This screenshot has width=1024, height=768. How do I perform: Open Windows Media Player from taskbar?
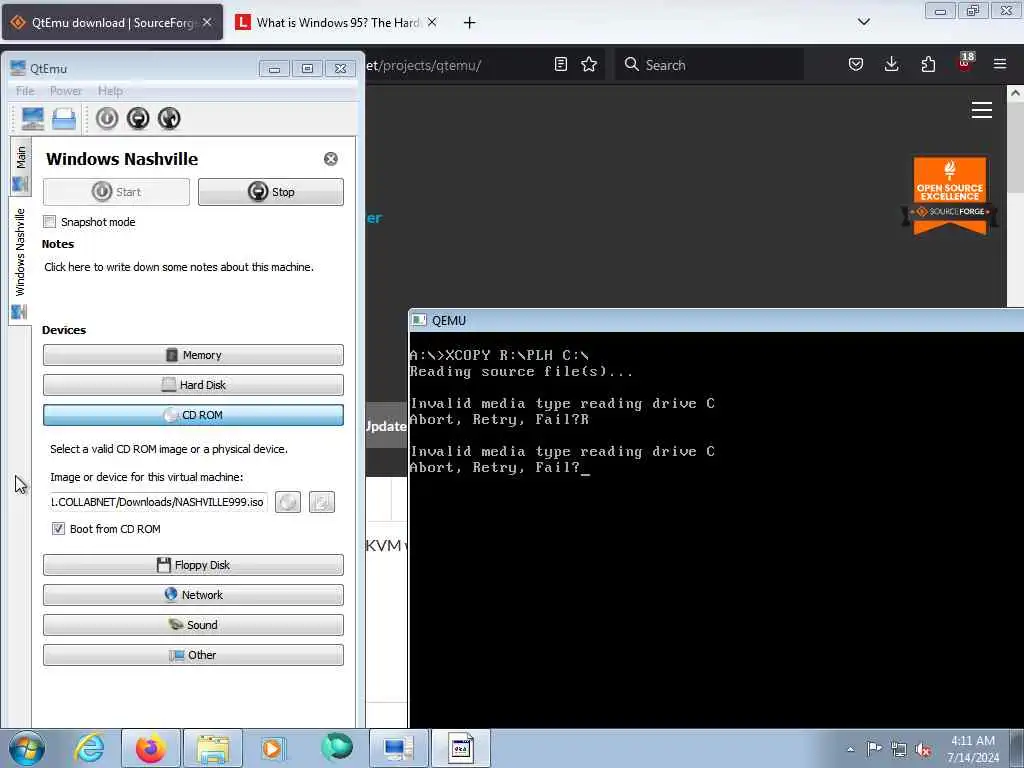pyautogui.click(x=273, y=748)
